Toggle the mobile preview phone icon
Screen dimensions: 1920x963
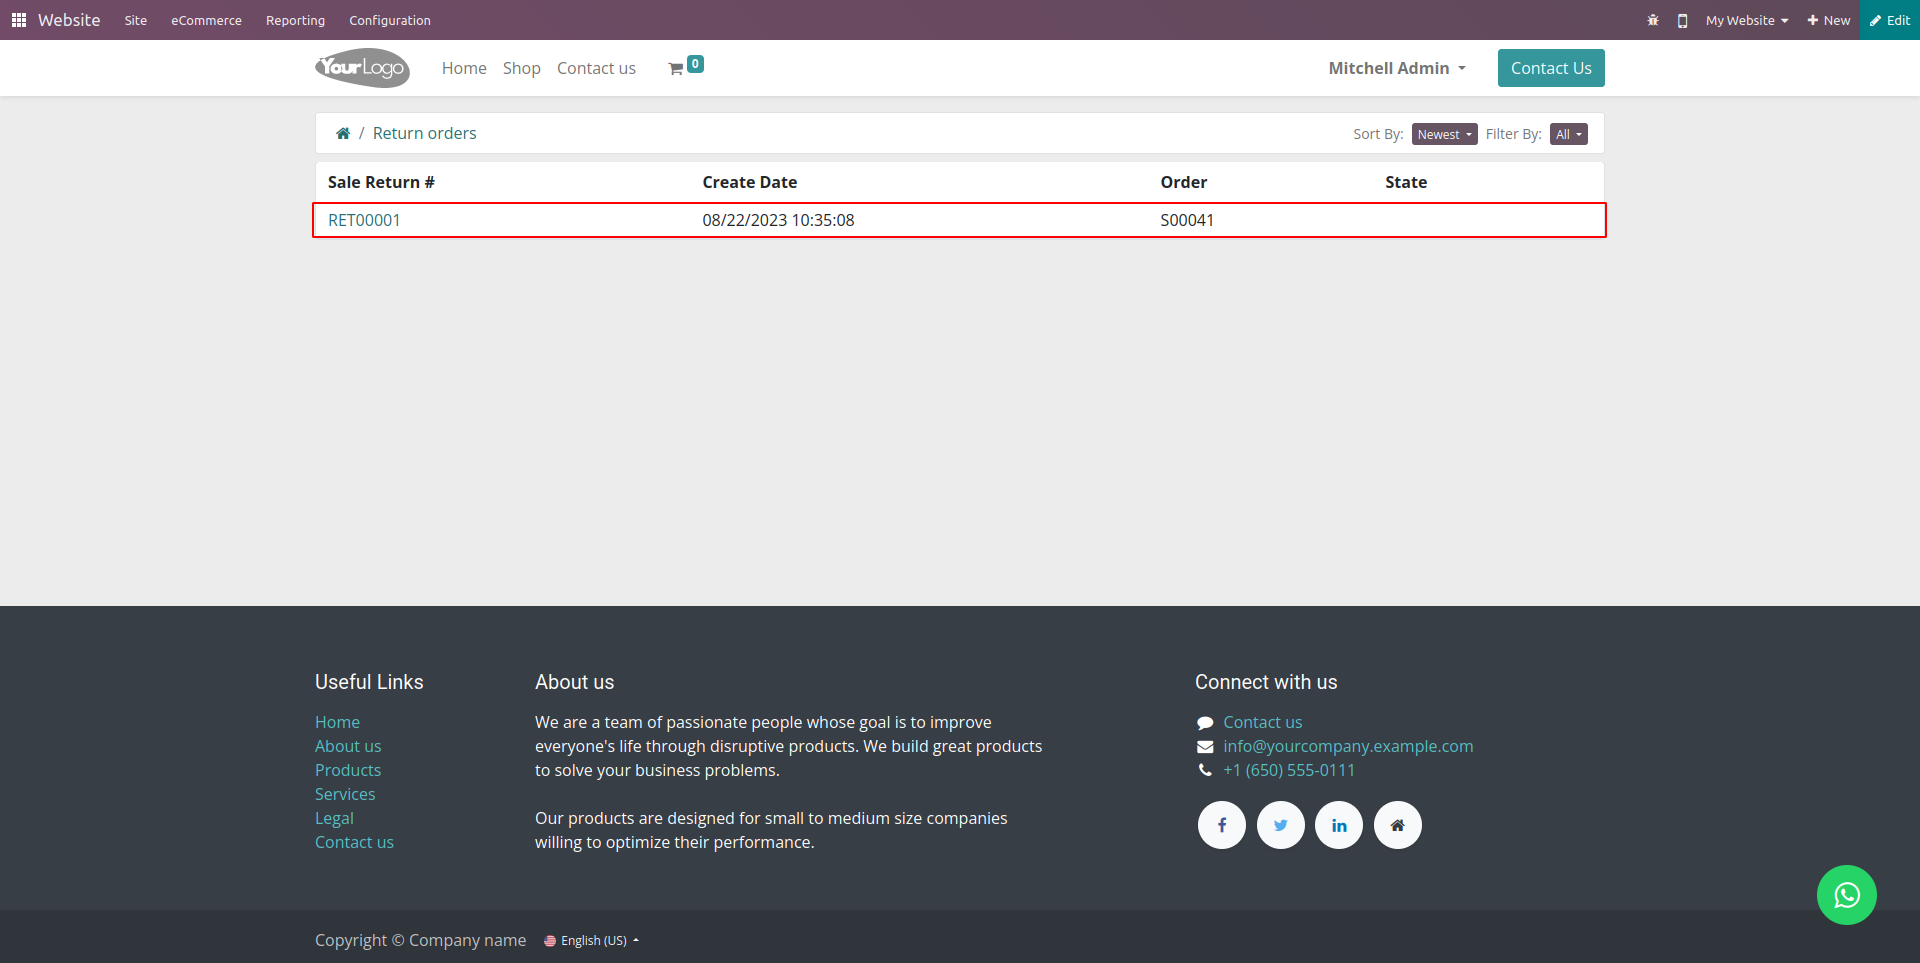point(1683,20)
